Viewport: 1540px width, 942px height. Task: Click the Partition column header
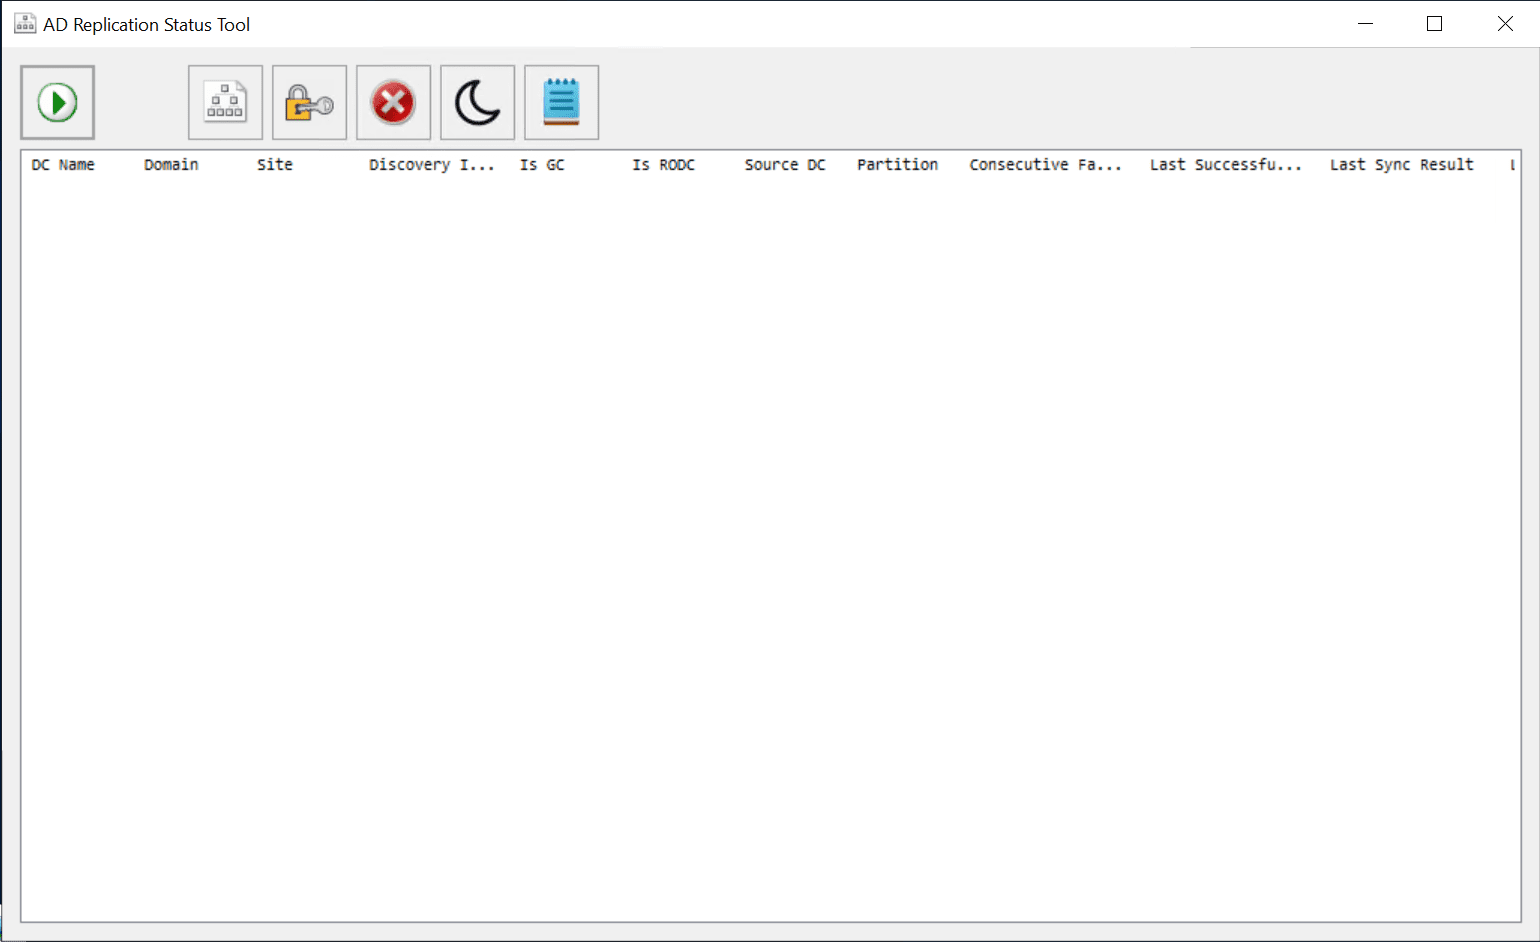click(897, 165)
